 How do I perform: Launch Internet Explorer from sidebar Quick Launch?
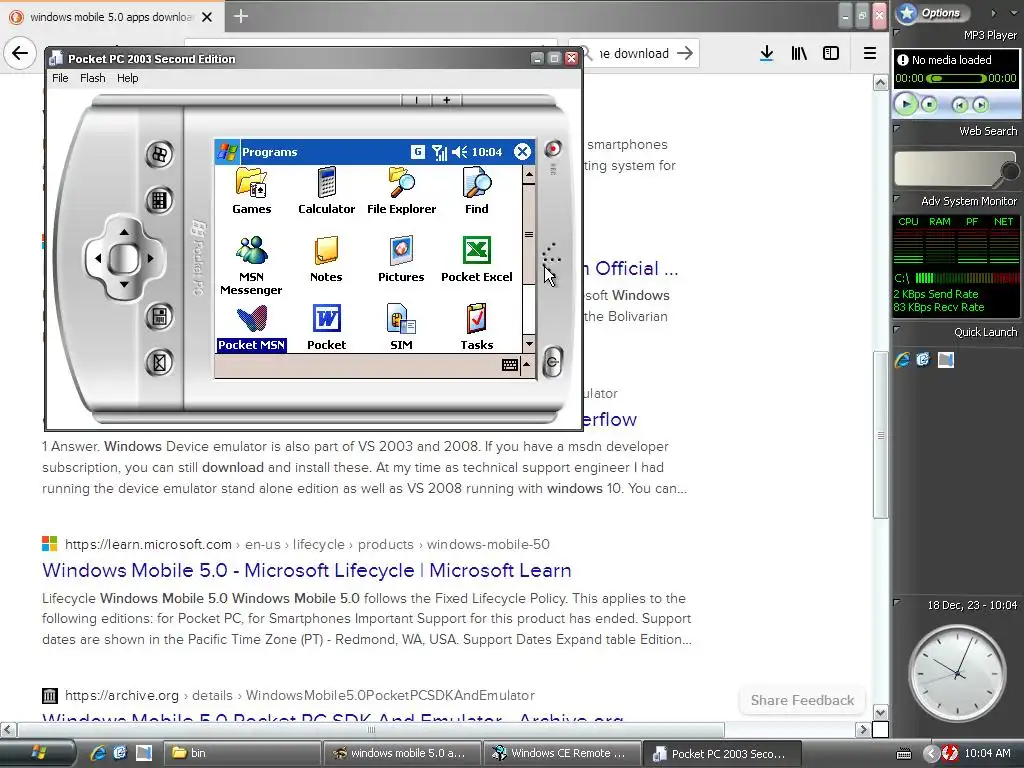point(903,360)
